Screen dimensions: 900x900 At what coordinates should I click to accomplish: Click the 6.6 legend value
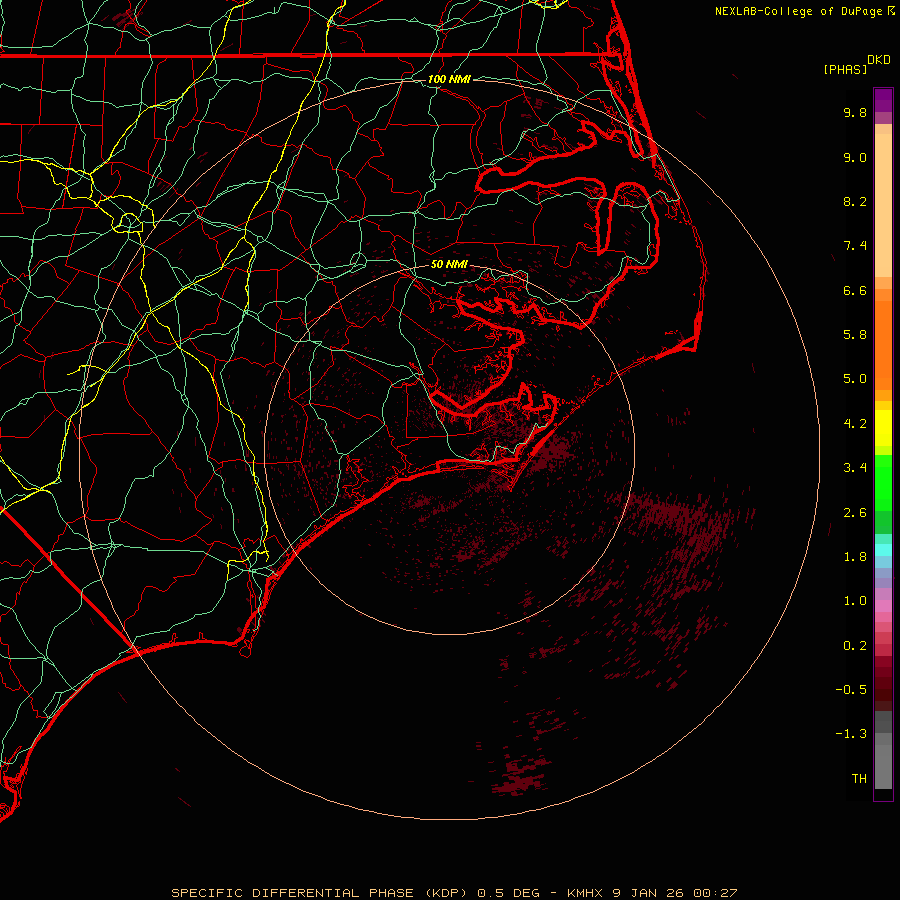(855, 290)
